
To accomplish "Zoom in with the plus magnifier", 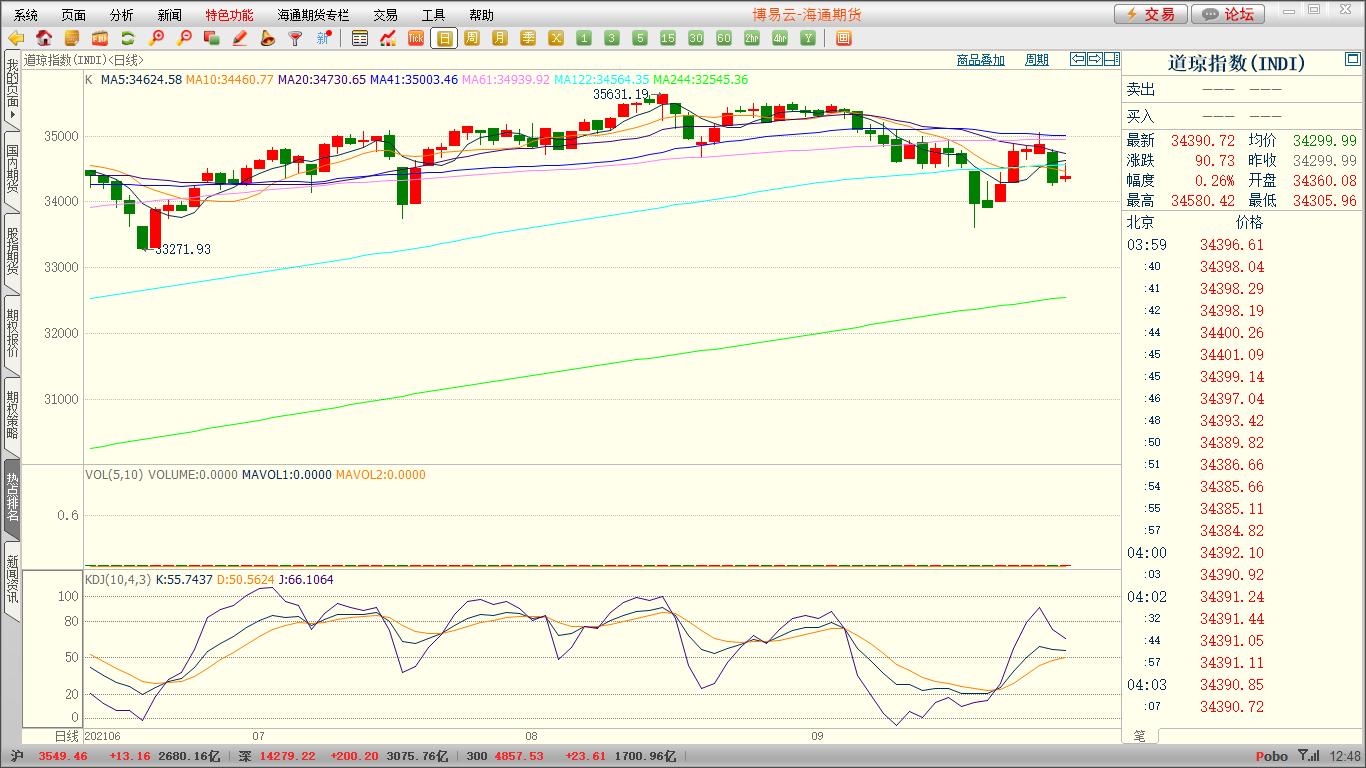I will point(156,38).
